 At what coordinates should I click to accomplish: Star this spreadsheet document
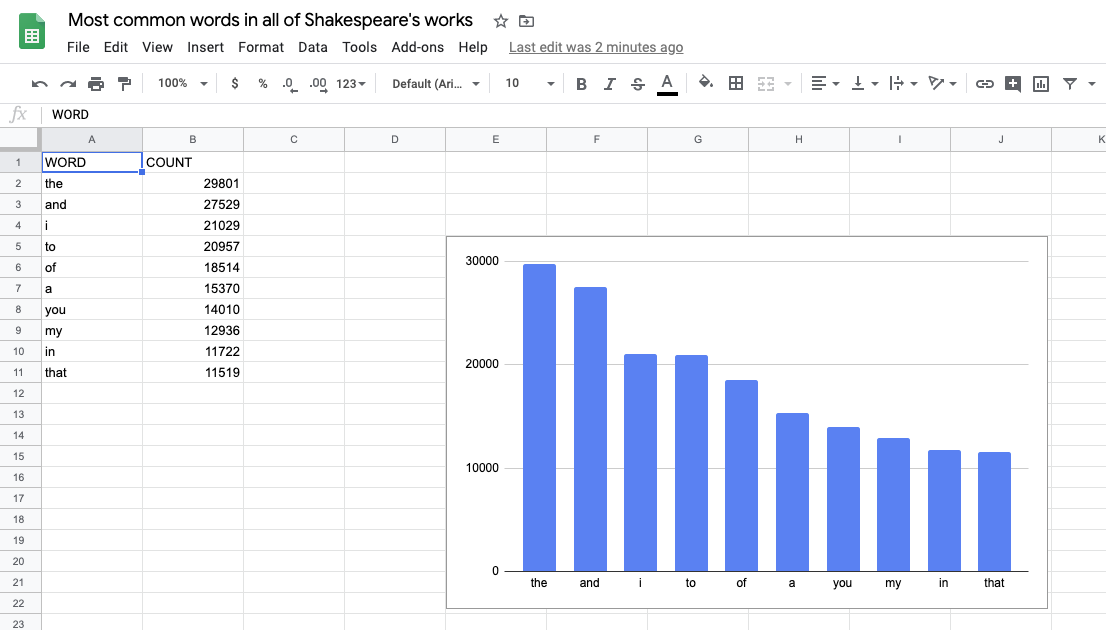pos(501,21)
